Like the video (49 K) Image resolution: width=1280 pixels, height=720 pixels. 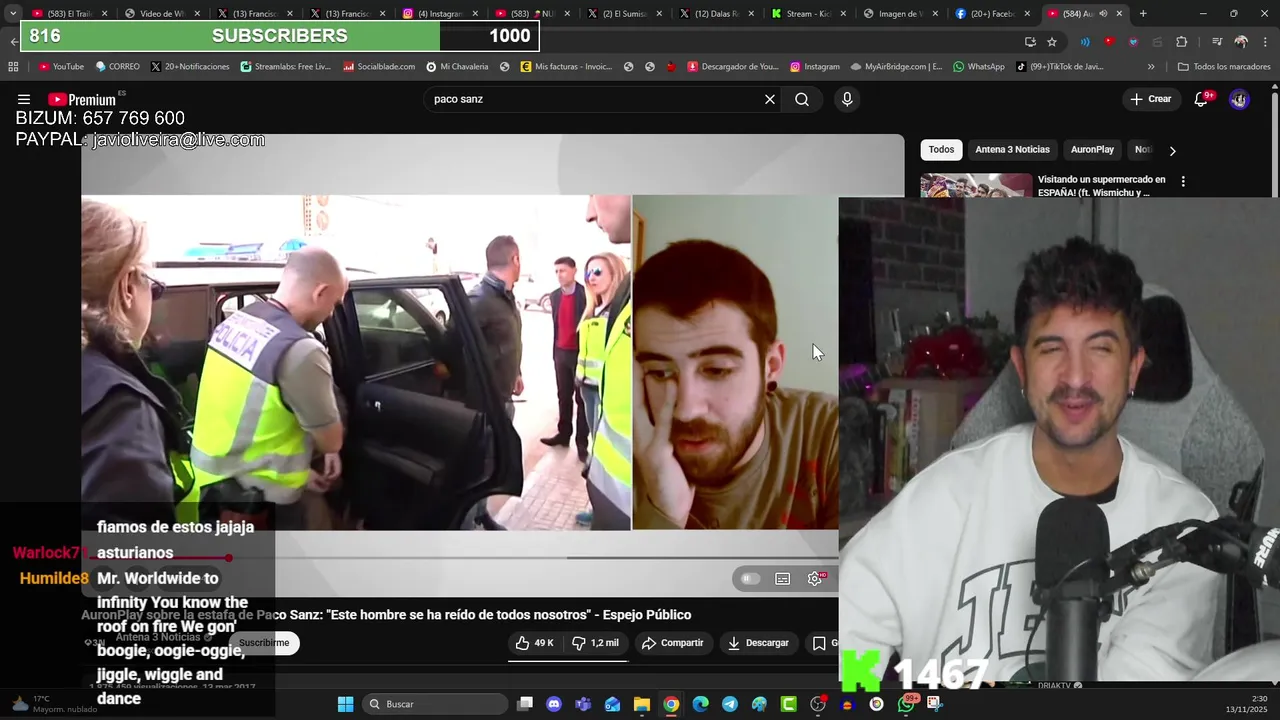(x=535, y=643)
